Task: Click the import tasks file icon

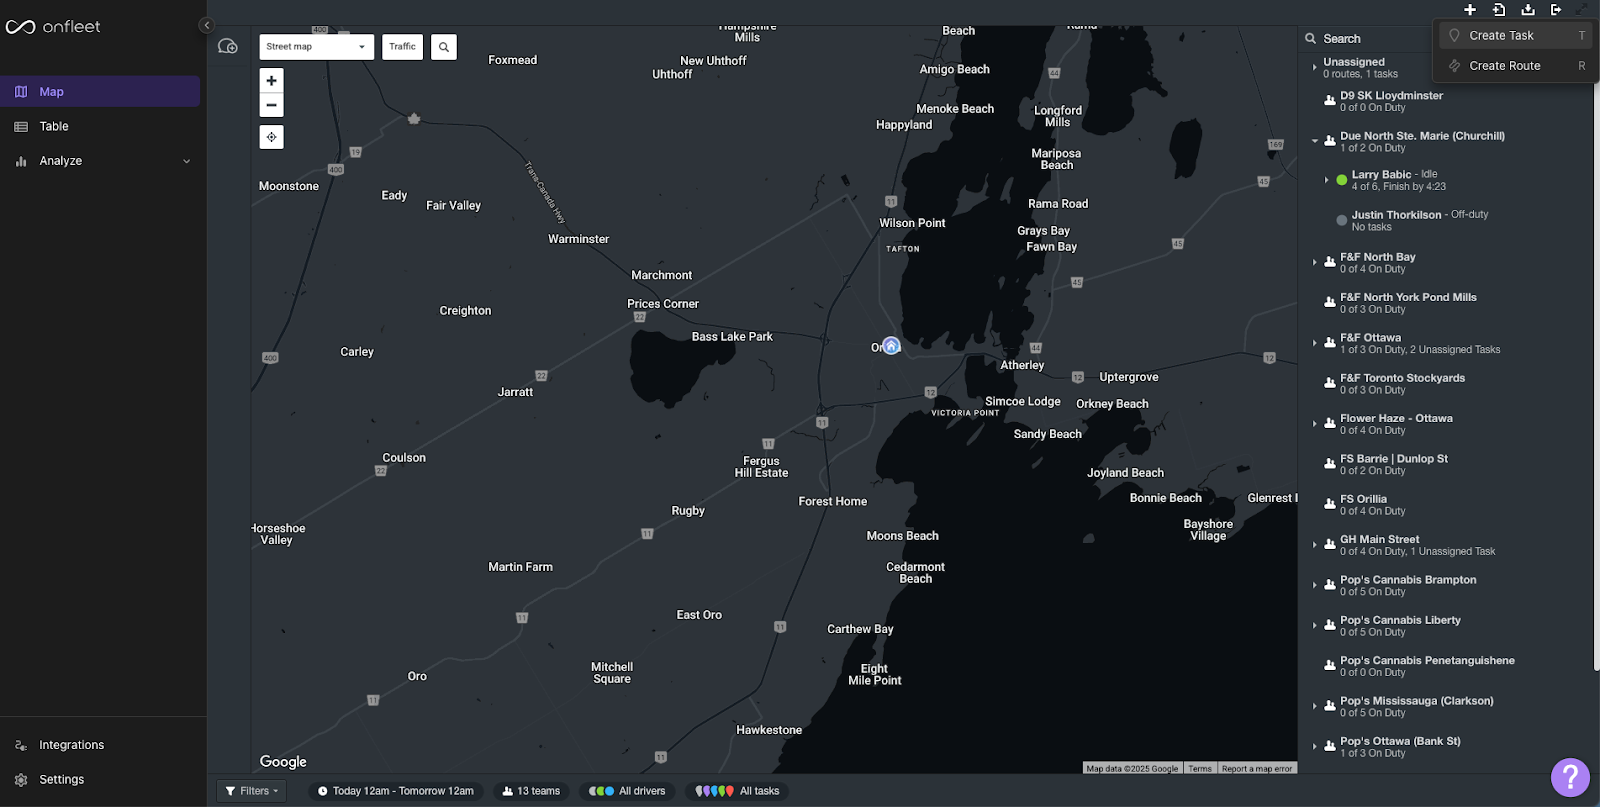Action: pyautogui.click(x=1499, y=10)
